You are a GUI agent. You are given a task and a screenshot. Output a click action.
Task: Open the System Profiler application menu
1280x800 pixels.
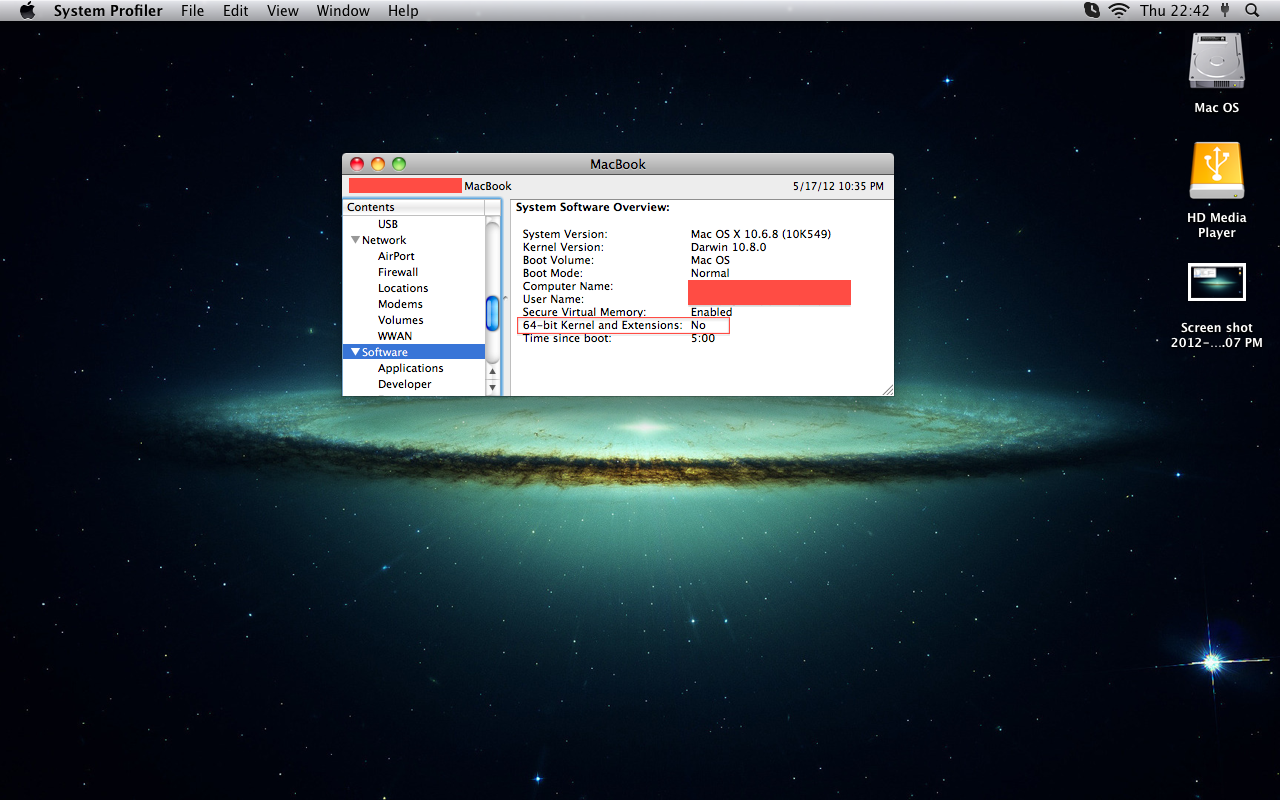tap(108, 11)
